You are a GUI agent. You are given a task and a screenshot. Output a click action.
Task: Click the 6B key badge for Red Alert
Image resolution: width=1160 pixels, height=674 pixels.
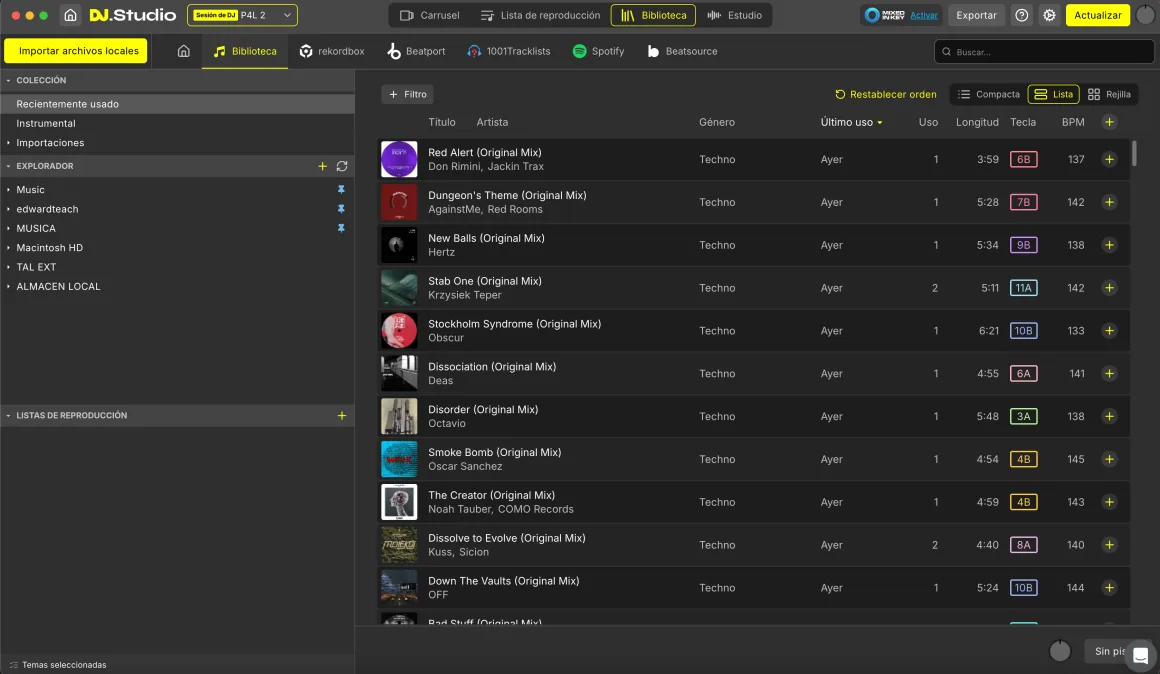pyautogui.click(x=1023, y=159)
